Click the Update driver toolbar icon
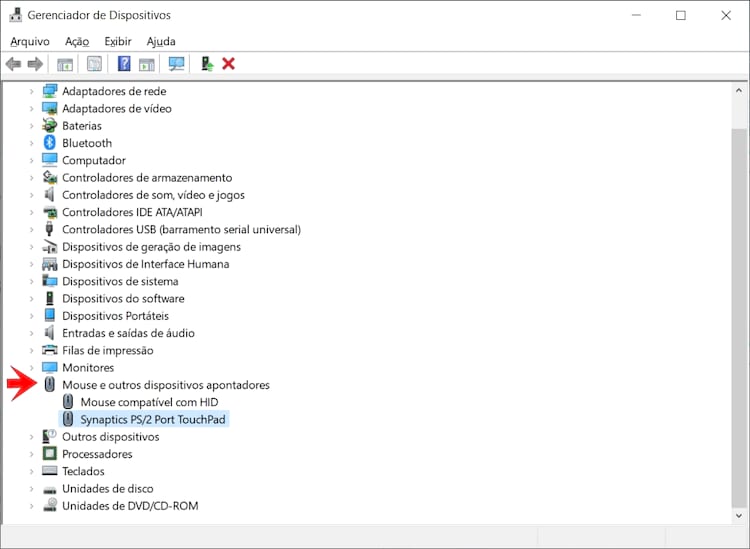 [x=207, y=64]
